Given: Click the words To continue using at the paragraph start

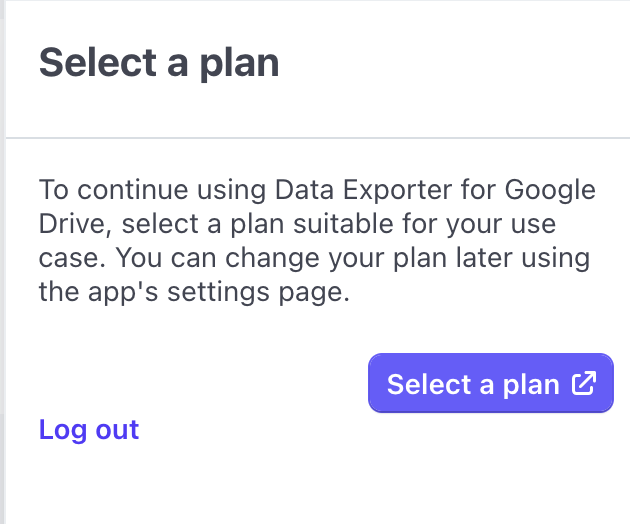Looking at the screenshot, I should (153, 189).
